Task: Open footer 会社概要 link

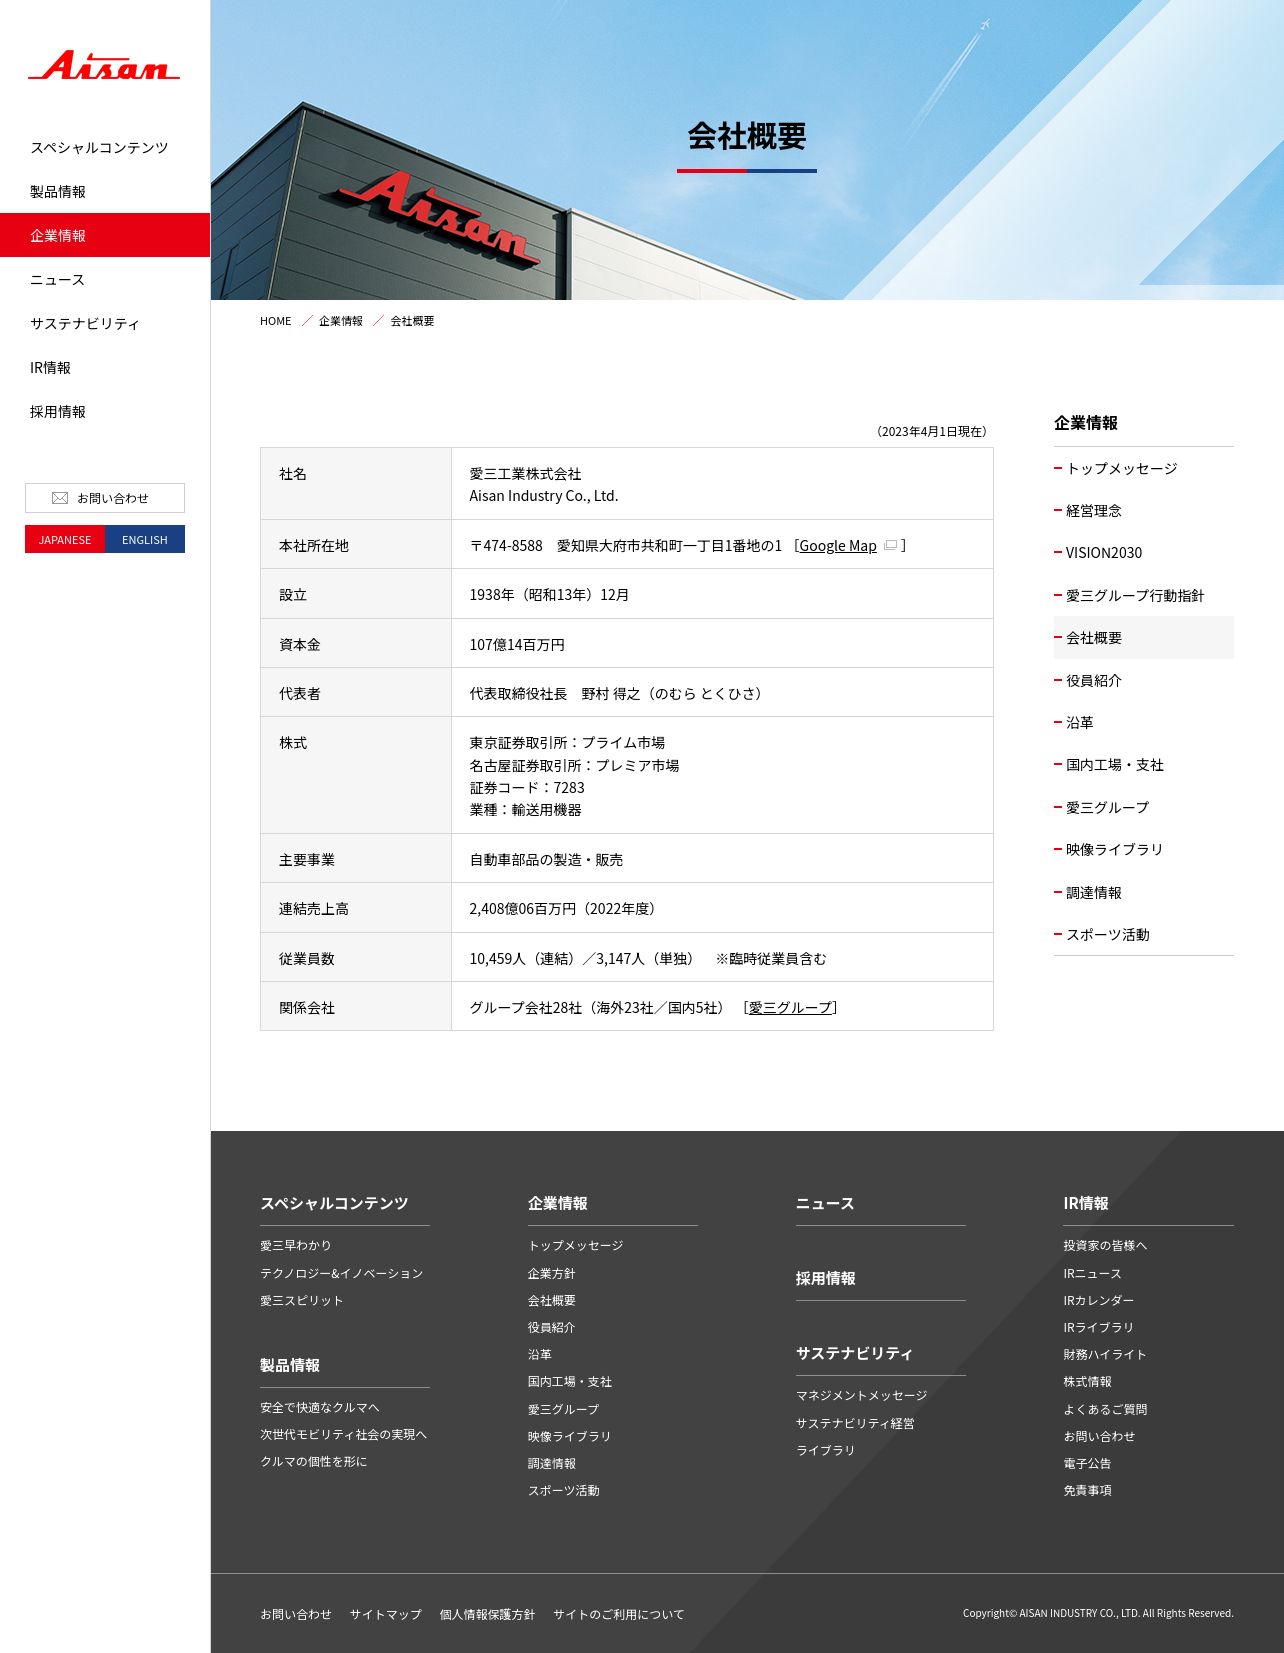Action: pos(552,1301)
